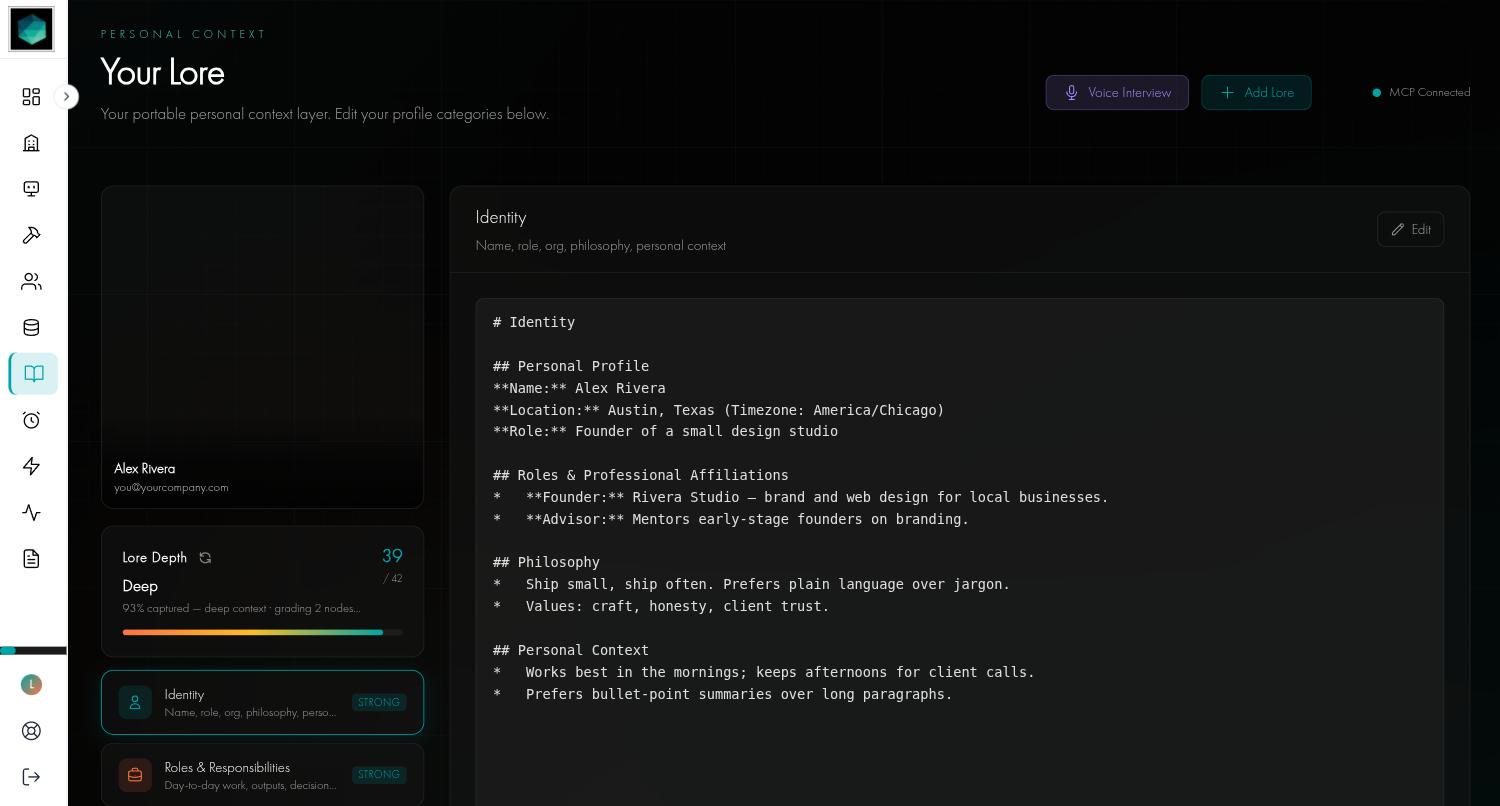The height and width of the screenshot is (806, 1500).
Task: Open the document icon in sidebar
Action: coord(31,558)
